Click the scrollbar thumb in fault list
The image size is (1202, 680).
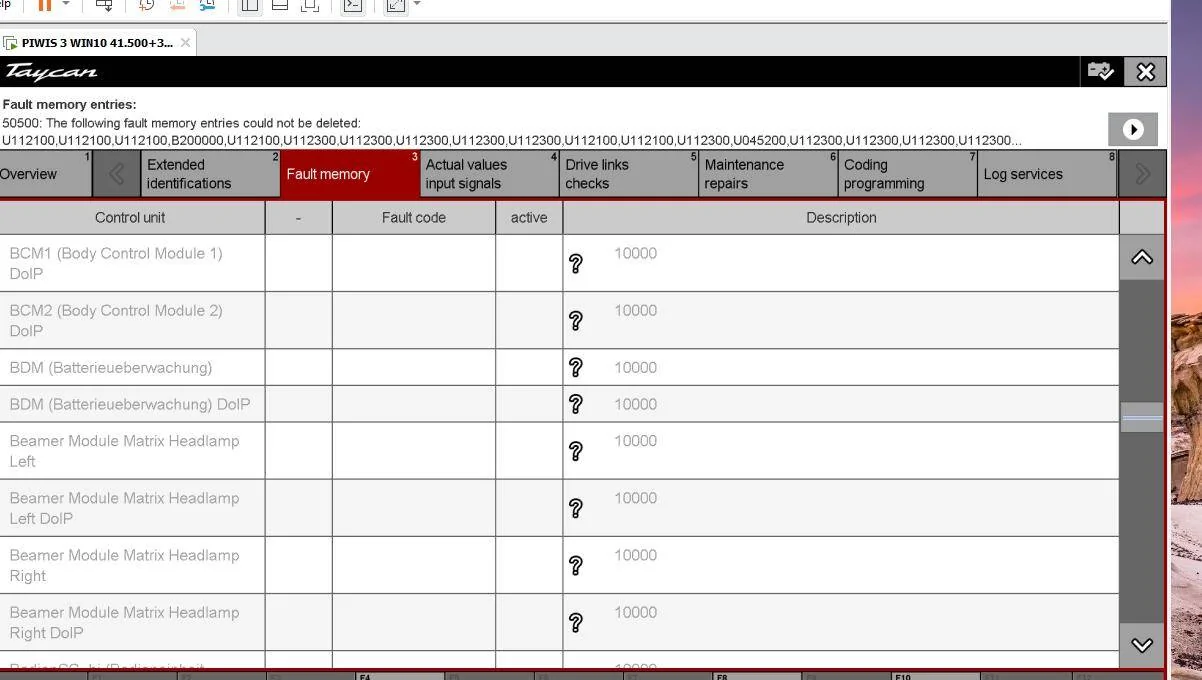point(1142,418)
